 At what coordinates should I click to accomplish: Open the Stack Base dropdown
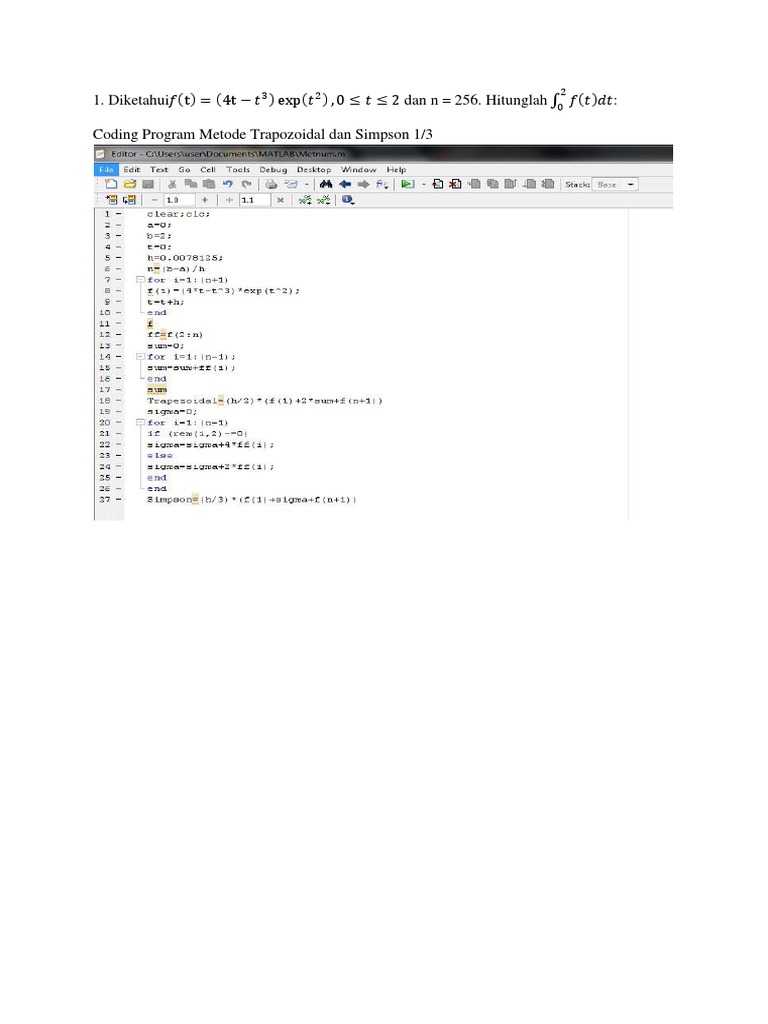[x=616, y=185]
